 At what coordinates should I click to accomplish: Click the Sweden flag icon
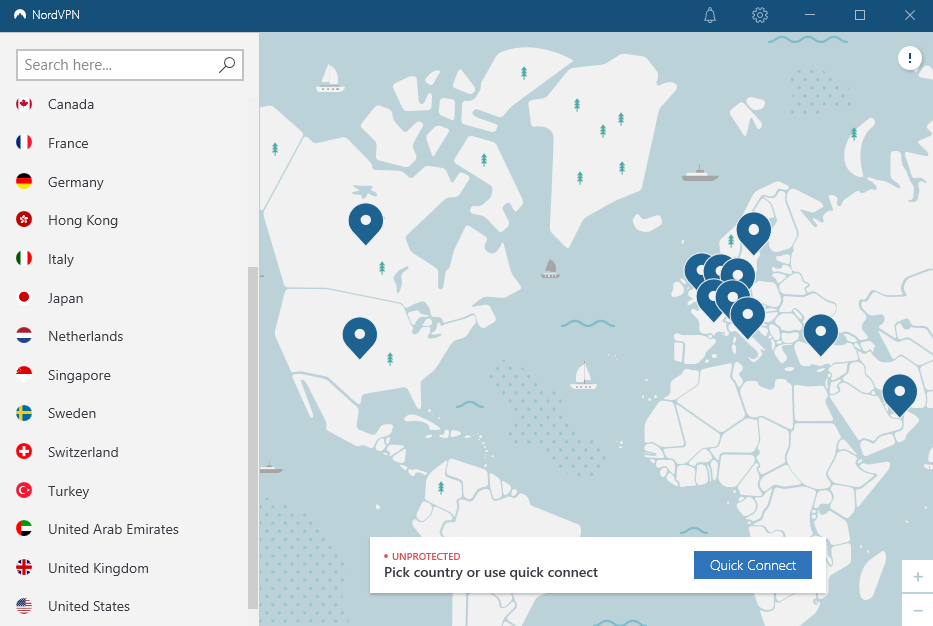[24, 413]
